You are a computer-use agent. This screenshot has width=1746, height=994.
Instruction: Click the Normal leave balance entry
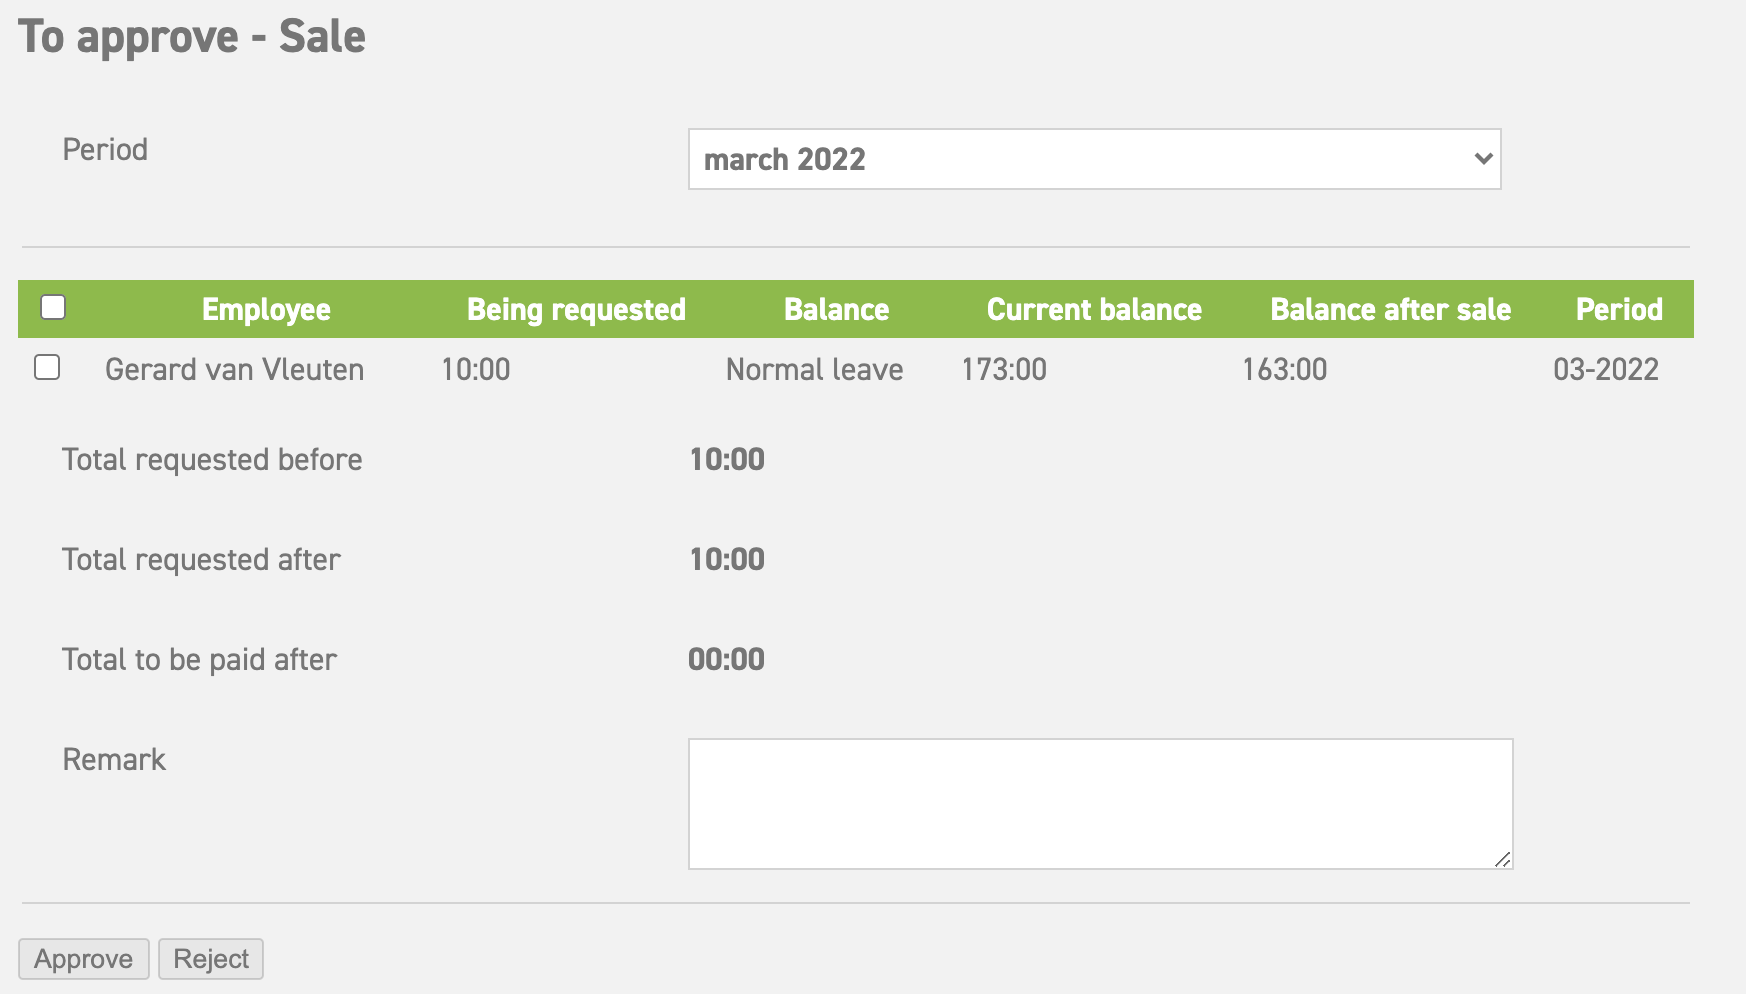click(814, 369)
